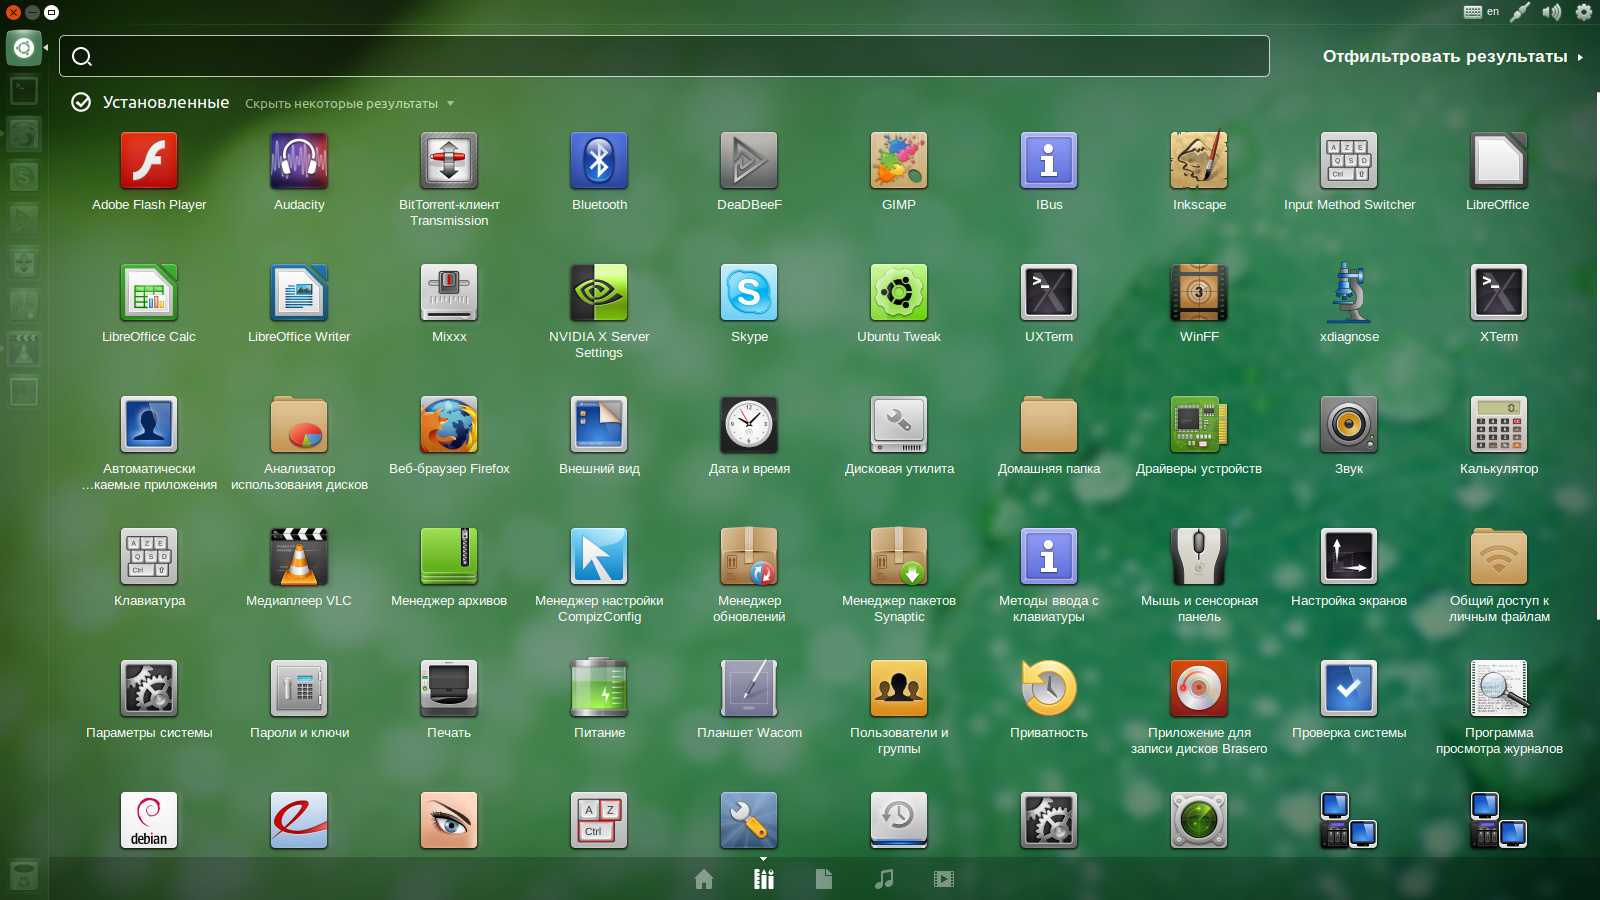
Task: Open WinFF video converter
Action: (1199, 293)
